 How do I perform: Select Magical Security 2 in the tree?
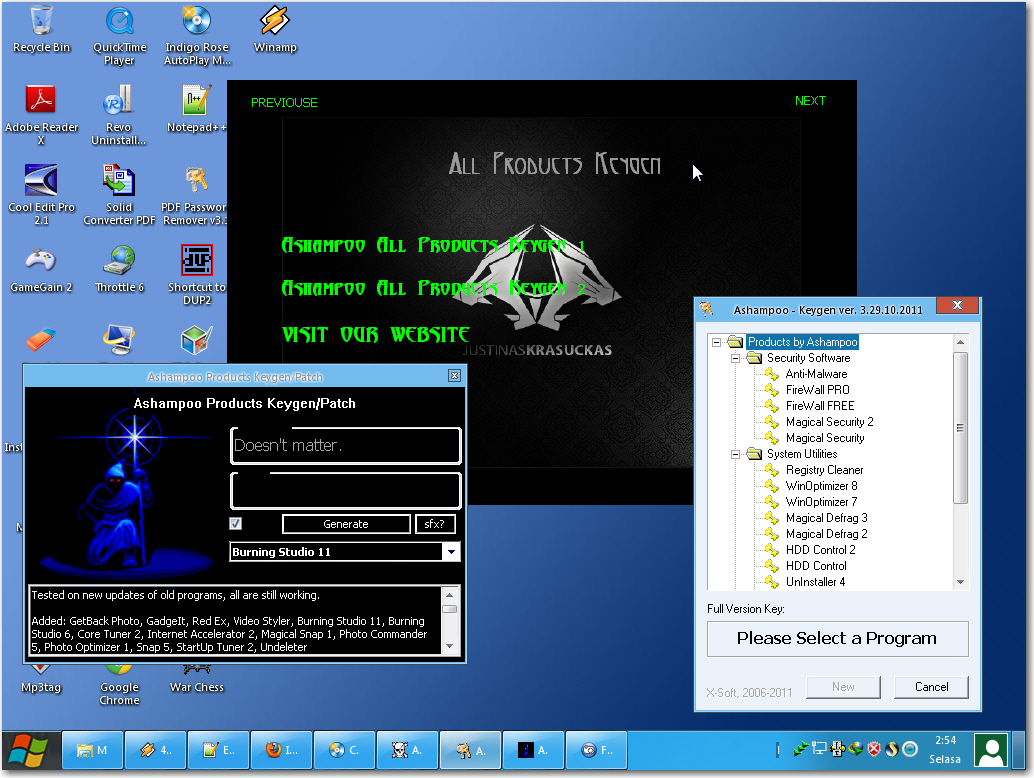pyautogui.click(x=829, y=422)
